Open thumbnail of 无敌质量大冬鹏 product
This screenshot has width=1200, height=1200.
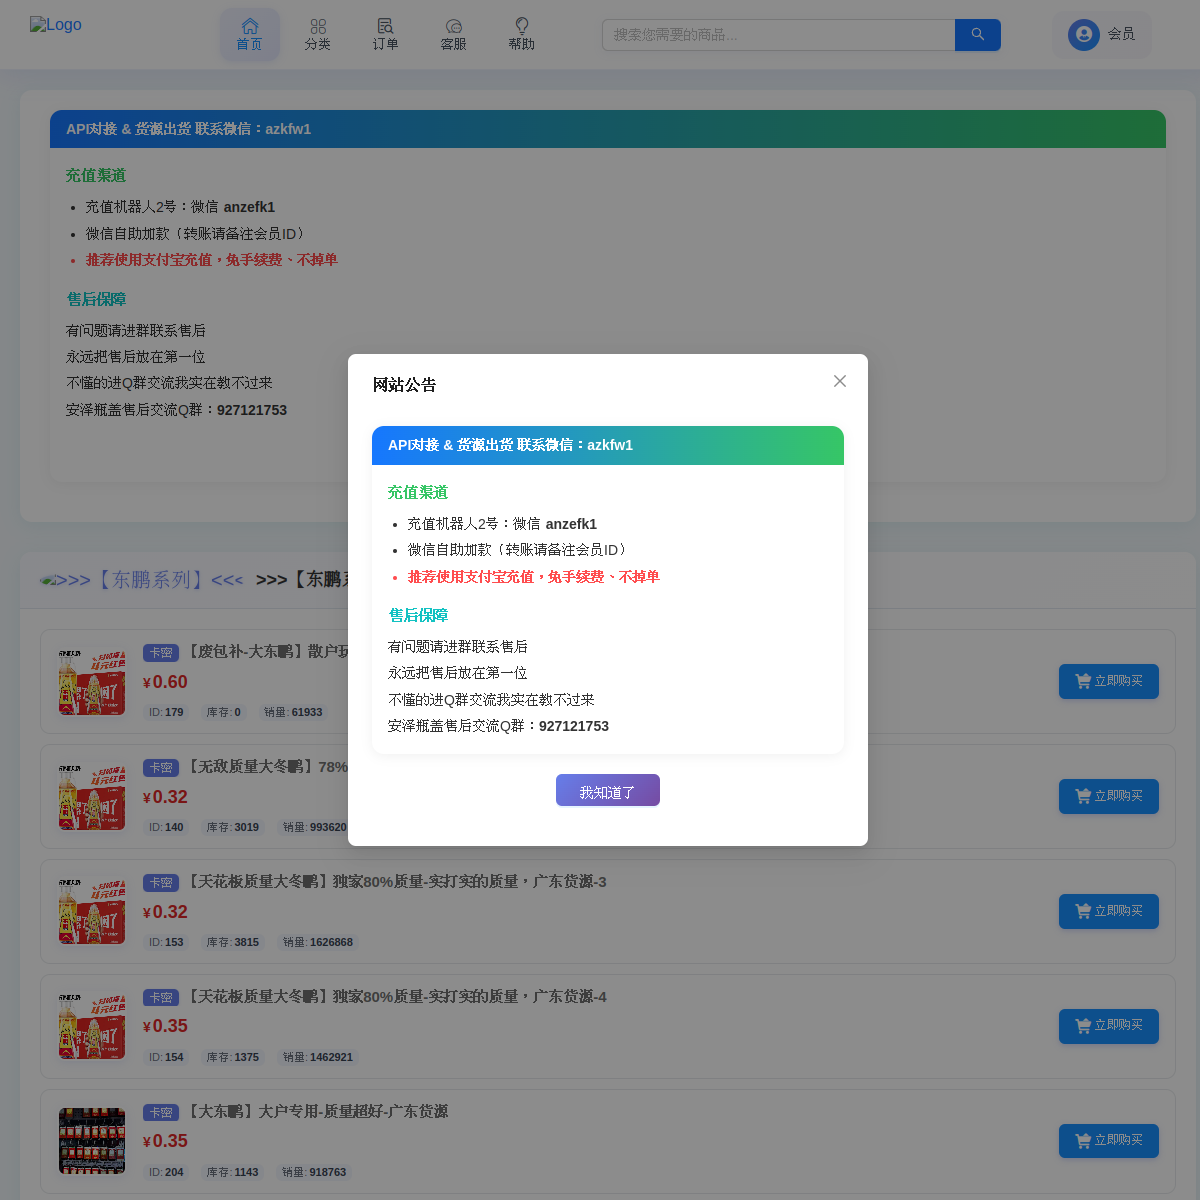coord(92,797)
